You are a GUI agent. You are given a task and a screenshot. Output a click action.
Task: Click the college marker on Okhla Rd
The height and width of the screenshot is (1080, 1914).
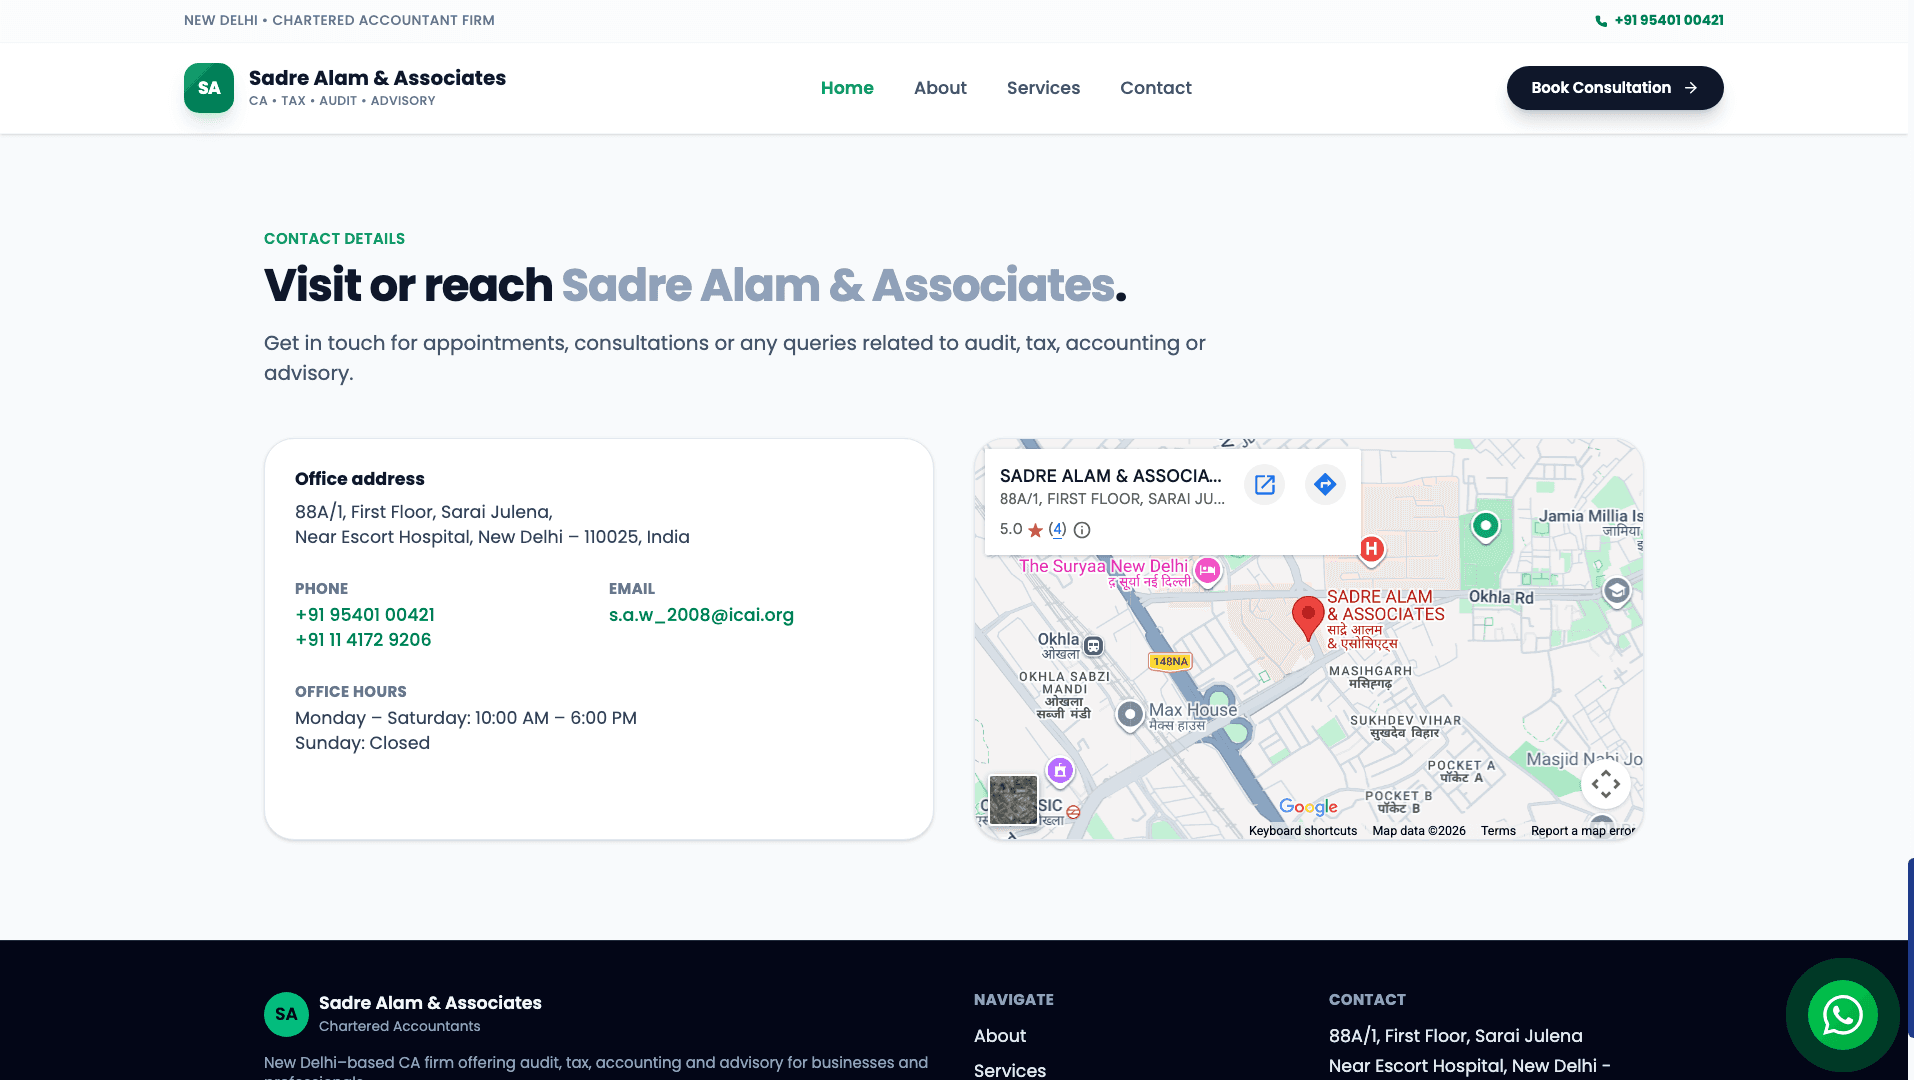[x=1617, y=592]
